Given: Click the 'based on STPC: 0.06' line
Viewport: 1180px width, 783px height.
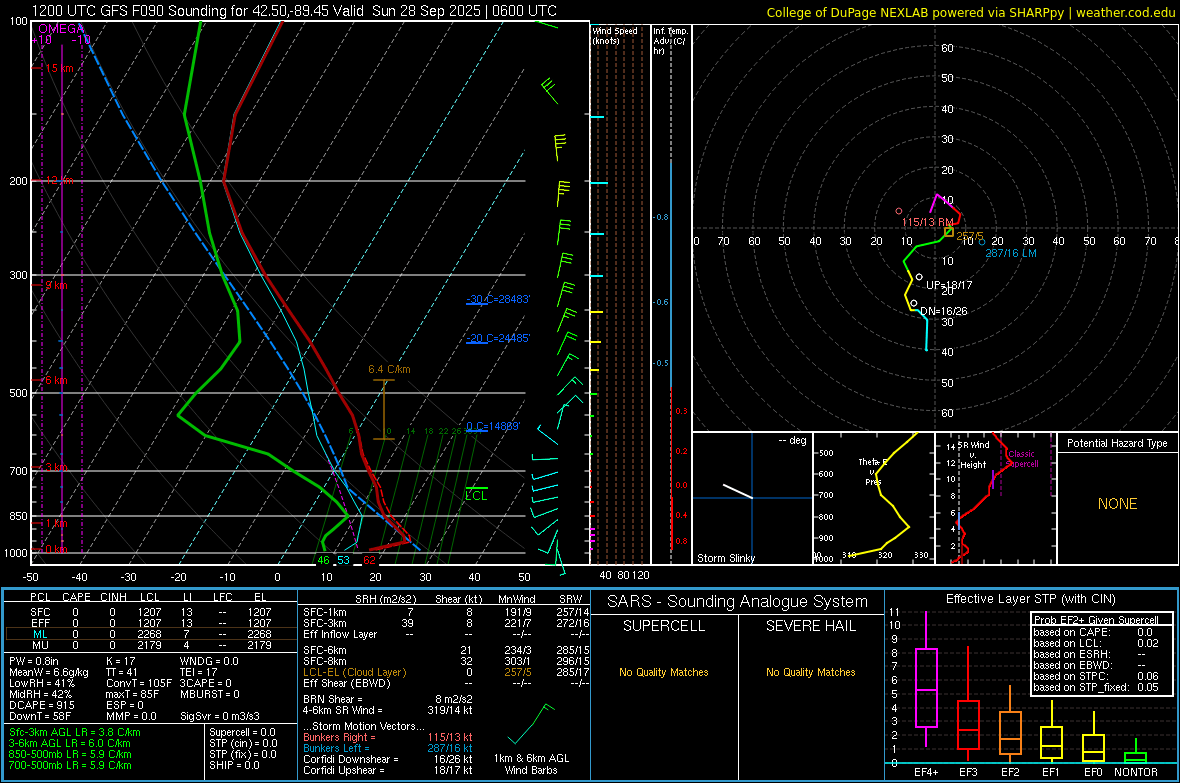Looking at the screenshot, I should [x=1096, y=676].
